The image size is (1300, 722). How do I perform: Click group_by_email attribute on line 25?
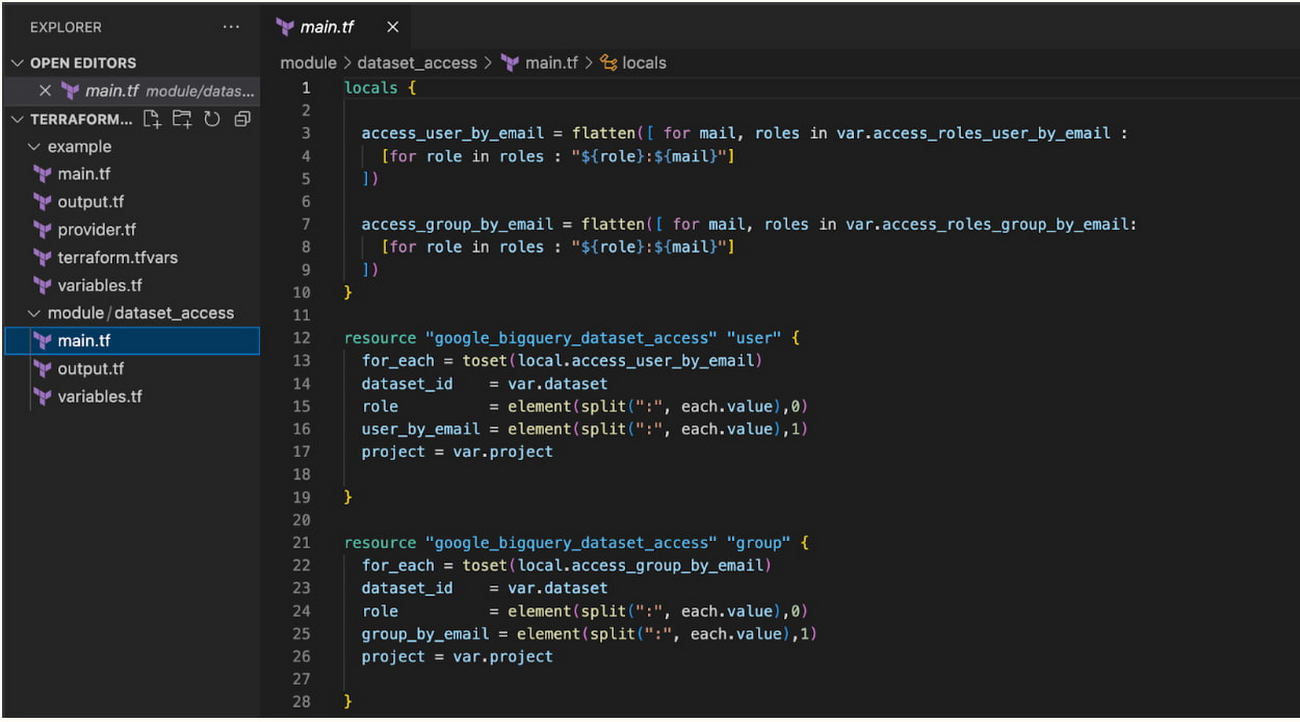tap(426, 634)
